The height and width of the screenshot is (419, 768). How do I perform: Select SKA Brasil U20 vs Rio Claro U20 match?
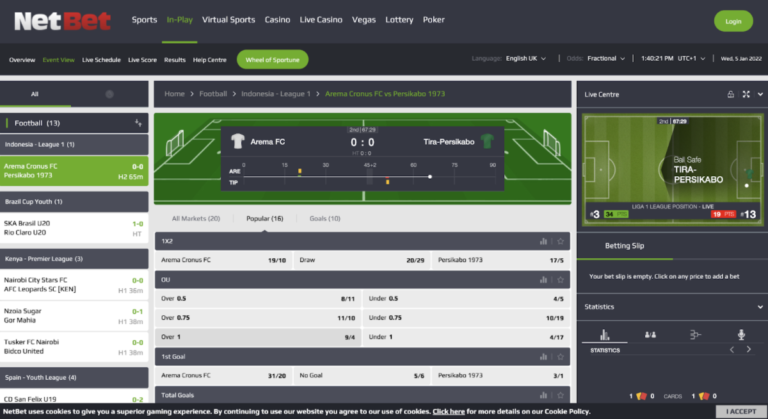74,228
